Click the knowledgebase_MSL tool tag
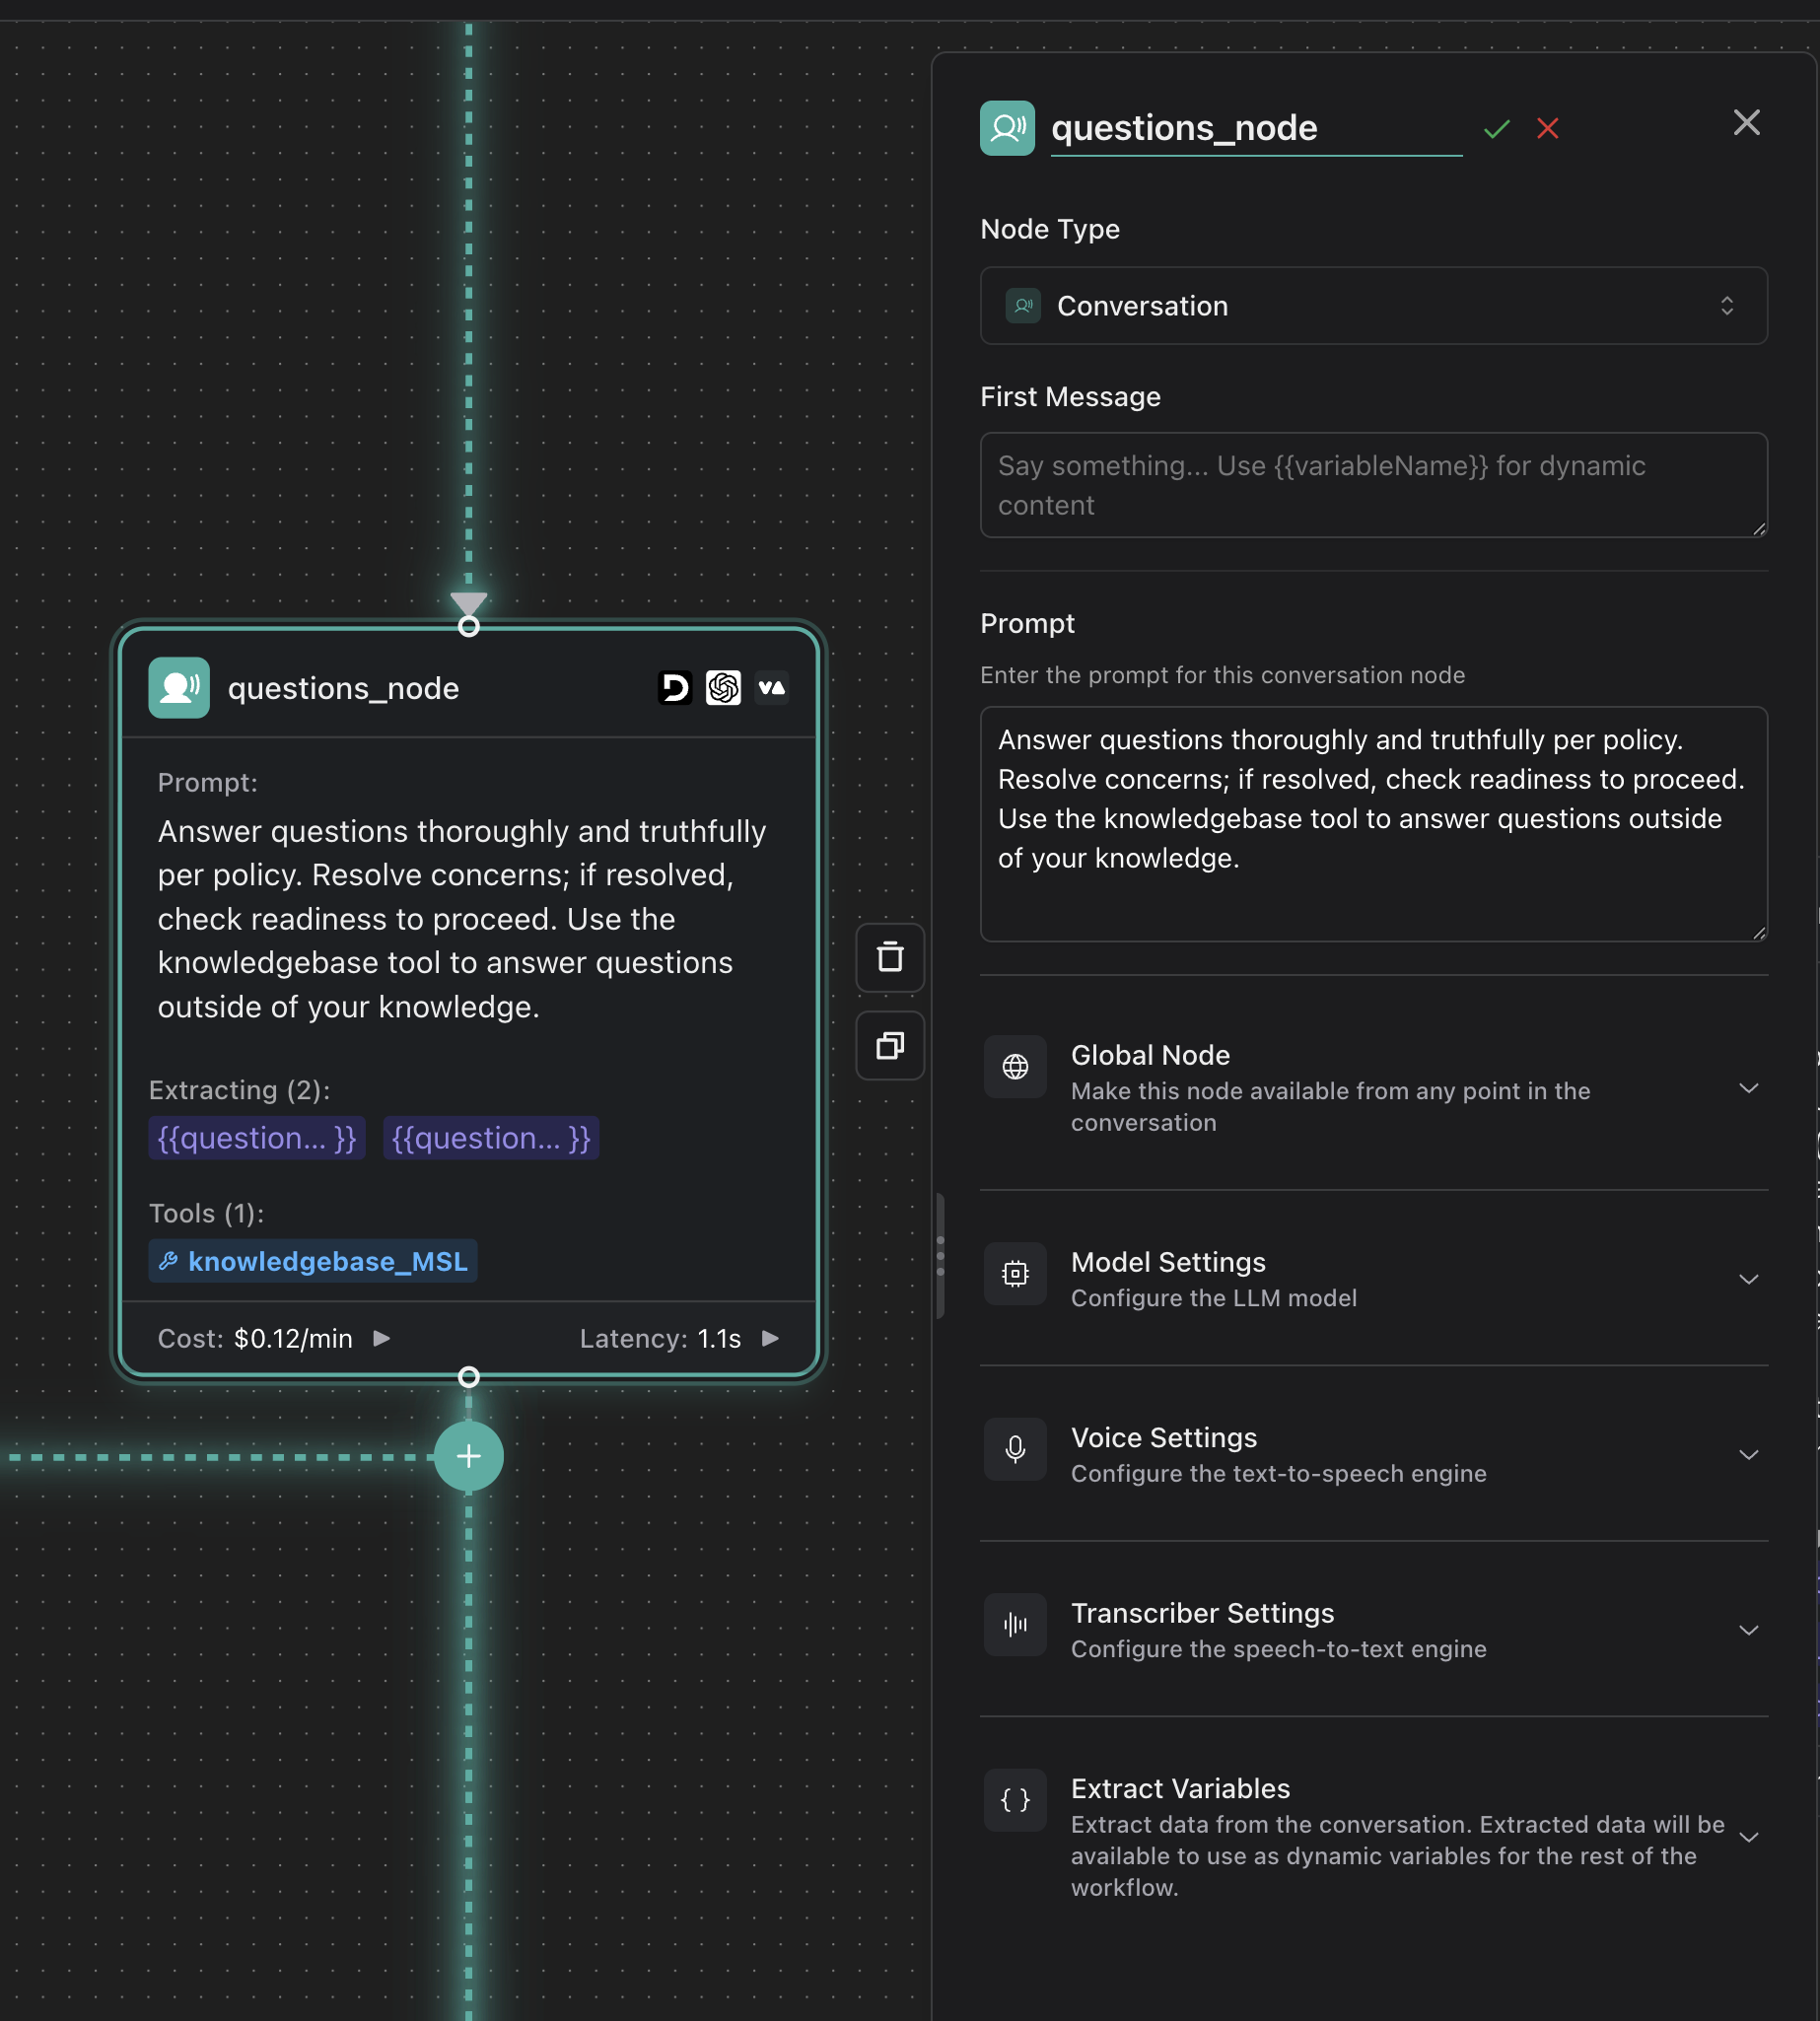 313,1261
